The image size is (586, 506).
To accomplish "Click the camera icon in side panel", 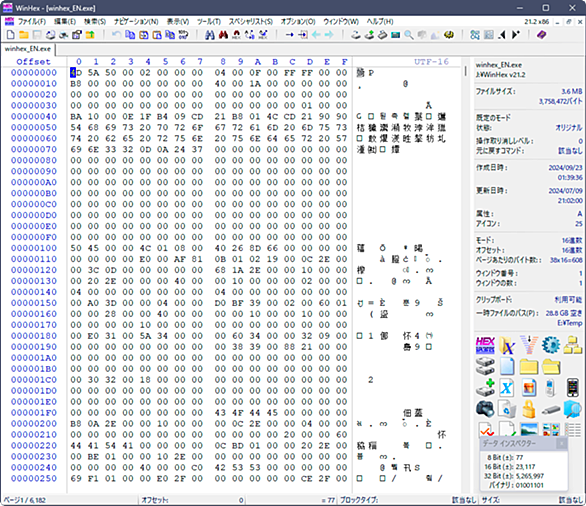I will pyautogui.click(x=485, y=409).
